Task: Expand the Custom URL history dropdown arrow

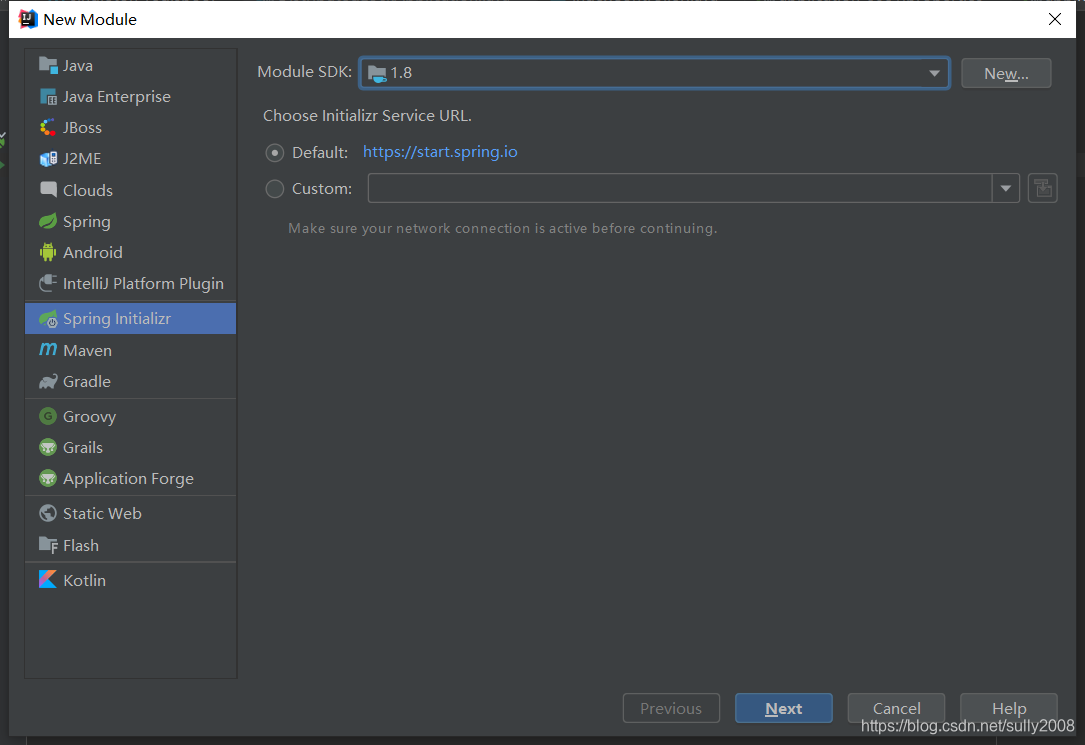Action: point(1005,188)
